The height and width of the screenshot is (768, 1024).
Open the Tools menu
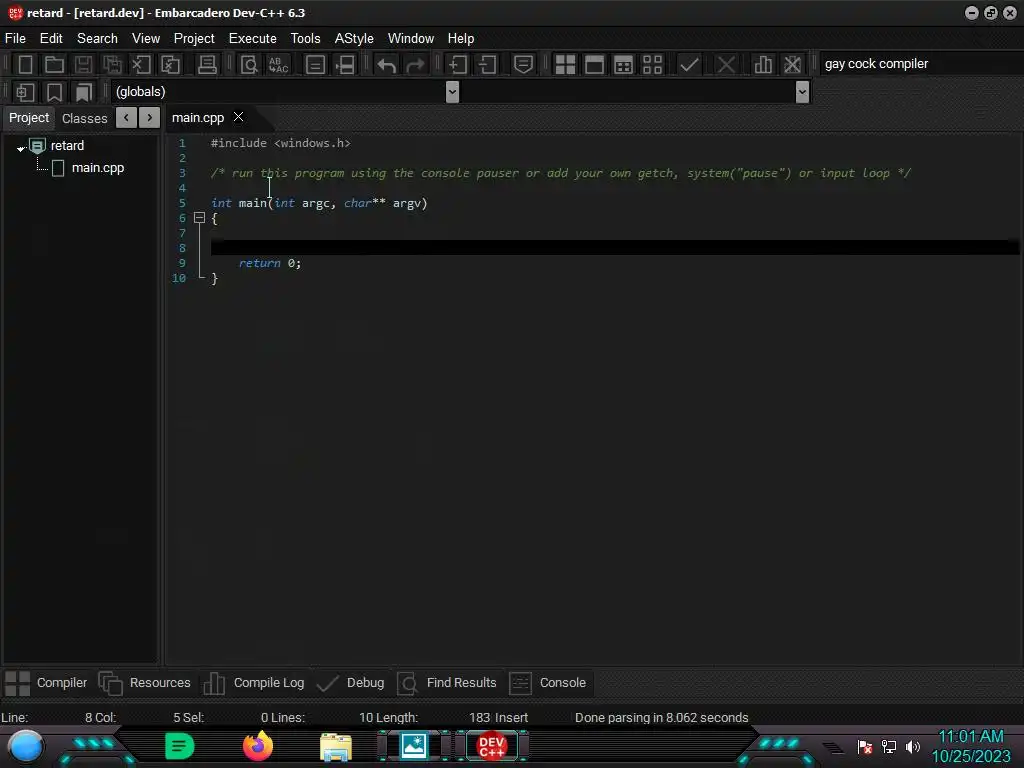pyautogui.click(x=306, y=39)
